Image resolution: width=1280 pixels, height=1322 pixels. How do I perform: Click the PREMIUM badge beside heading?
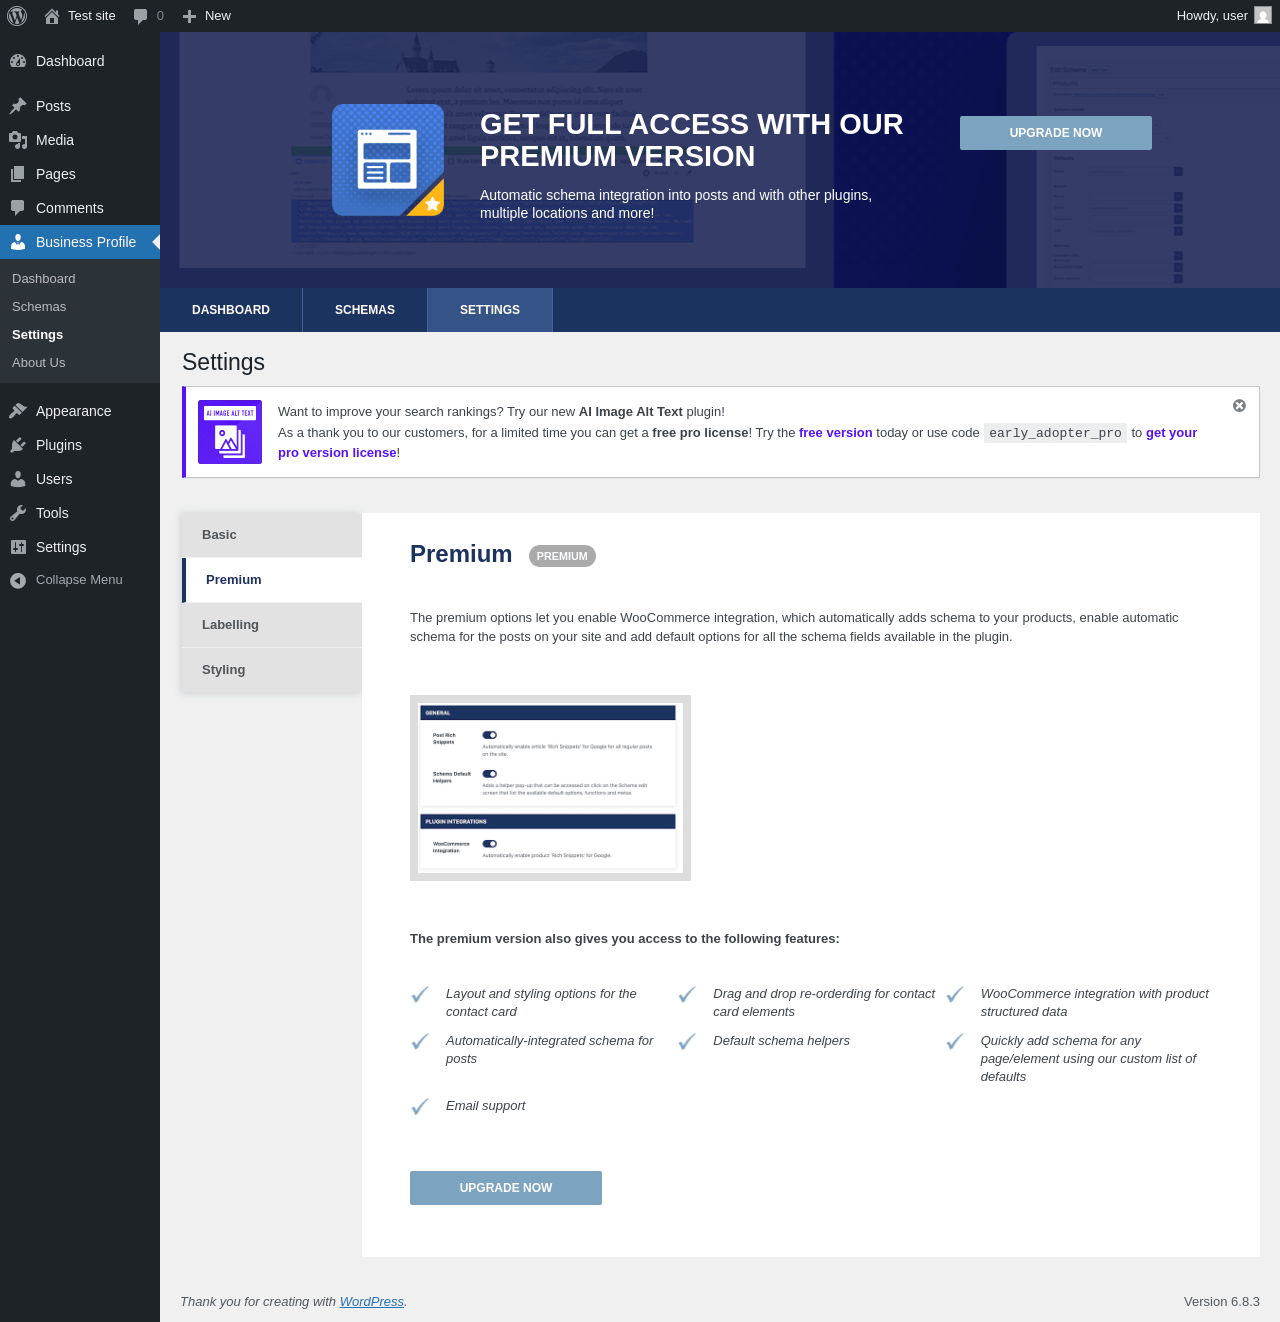[562, 556]
